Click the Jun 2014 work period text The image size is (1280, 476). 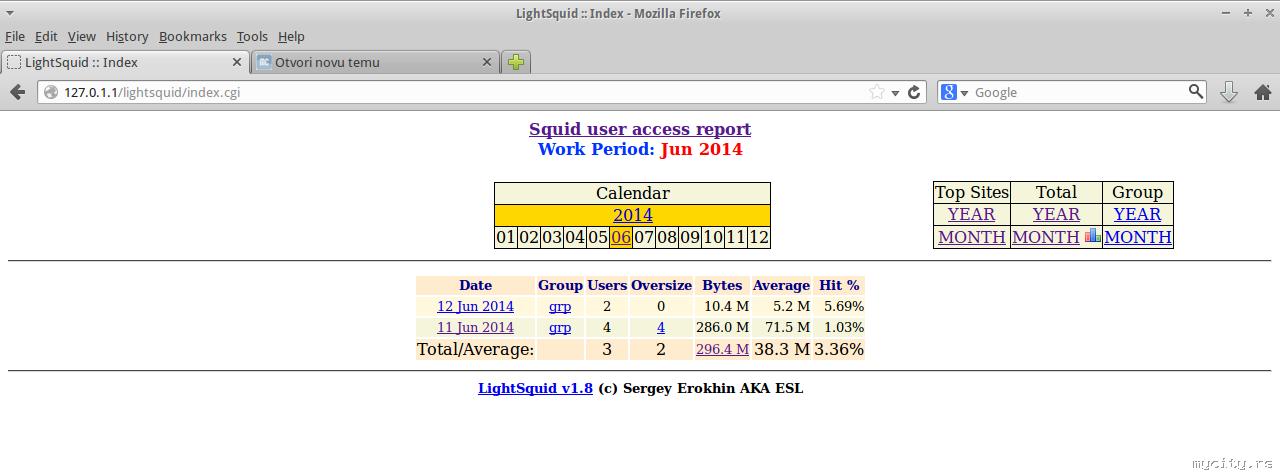[x=701, y=149]
